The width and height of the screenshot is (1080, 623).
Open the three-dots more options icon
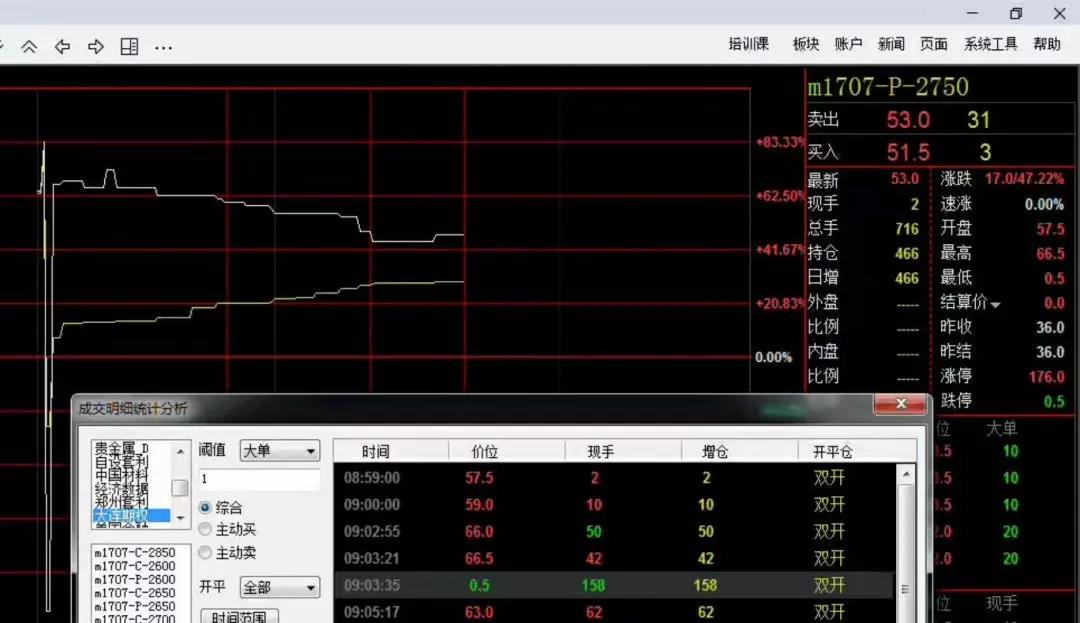[x=163, y=48]
